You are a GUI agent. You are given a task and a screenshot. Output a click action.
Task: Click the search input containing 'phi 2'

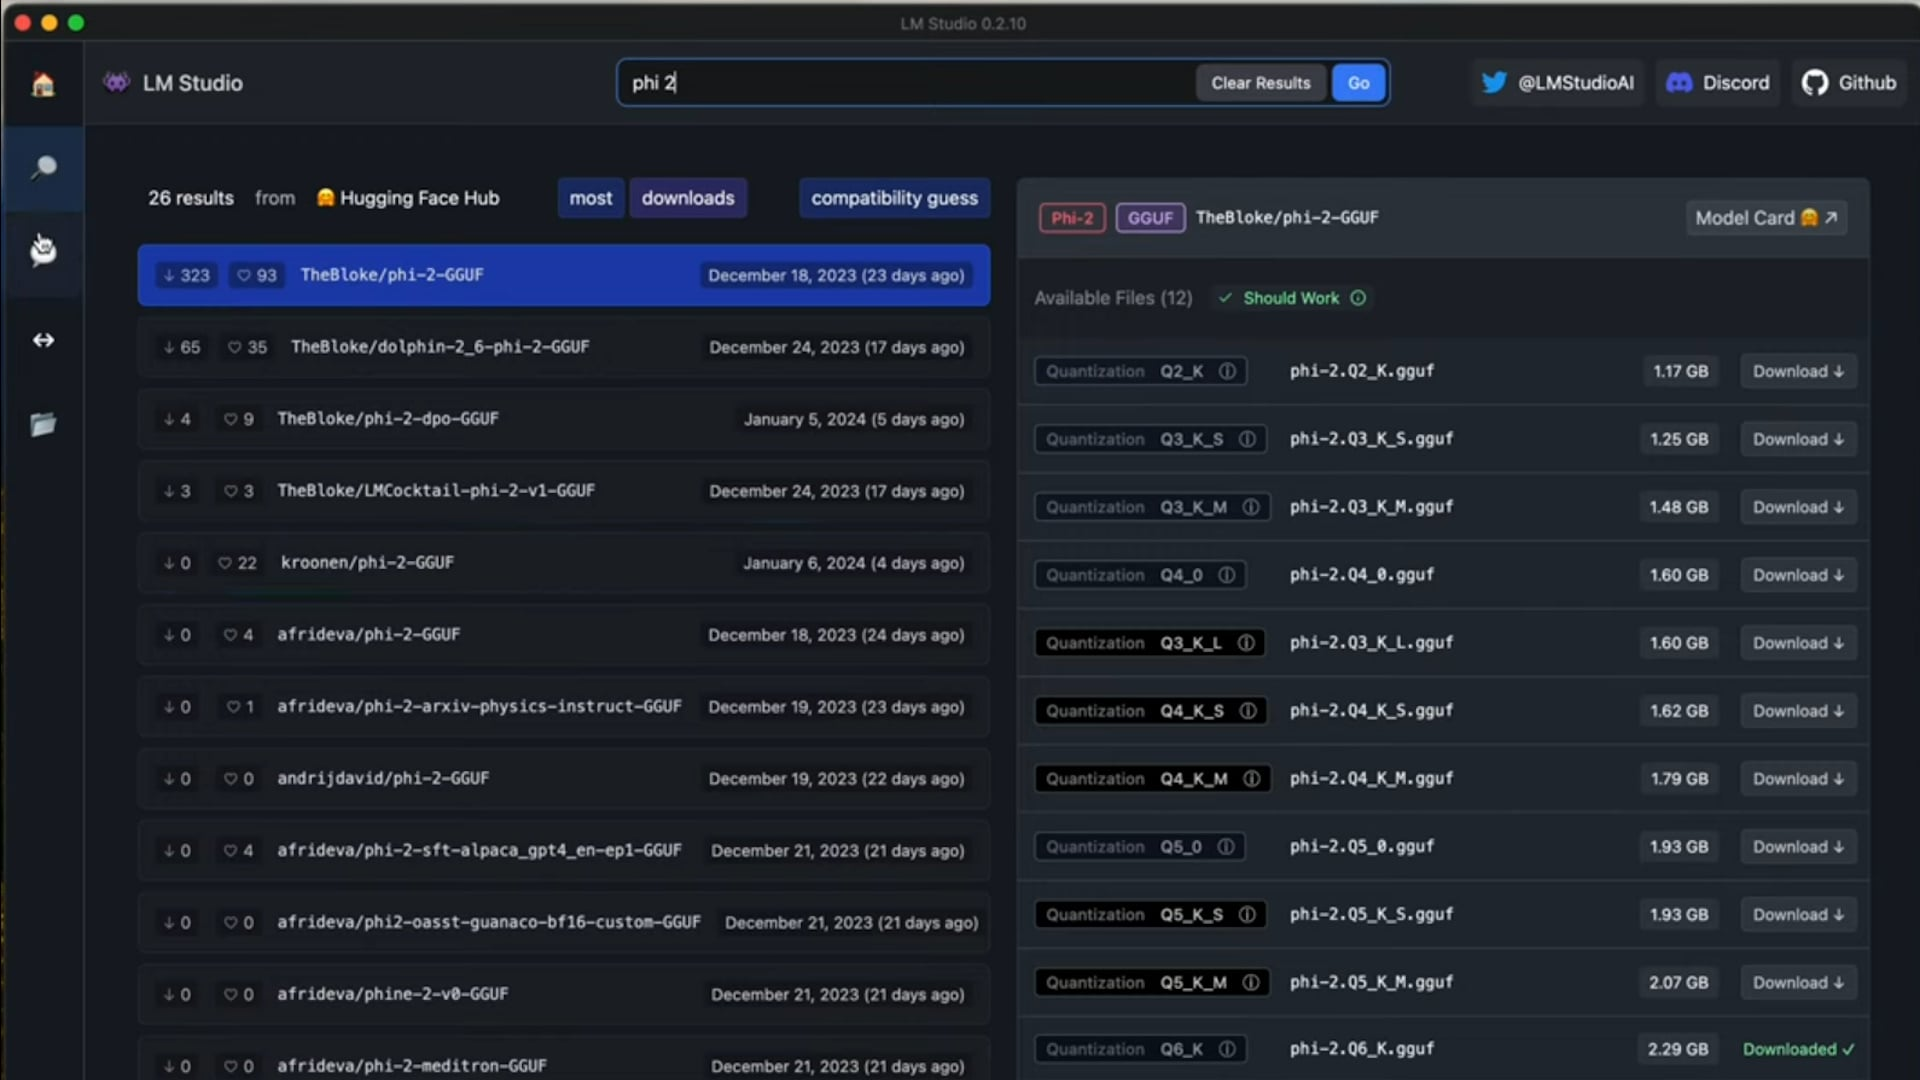pyautogui.click(x=900, y=83)
